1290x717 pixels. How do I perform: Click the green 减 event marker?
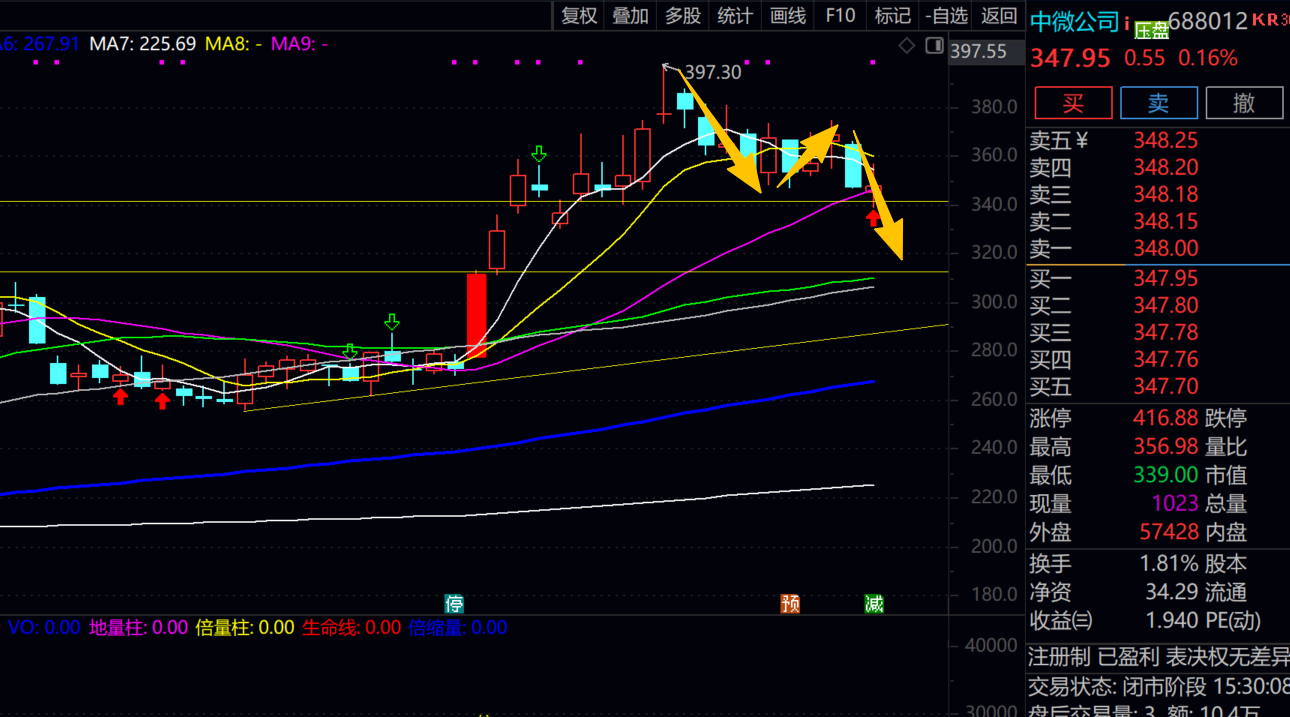[874, 603]
